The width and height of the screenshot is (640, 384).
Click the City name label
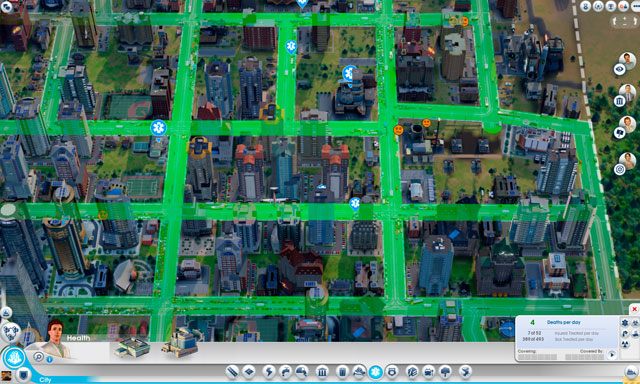coord(45,380)
